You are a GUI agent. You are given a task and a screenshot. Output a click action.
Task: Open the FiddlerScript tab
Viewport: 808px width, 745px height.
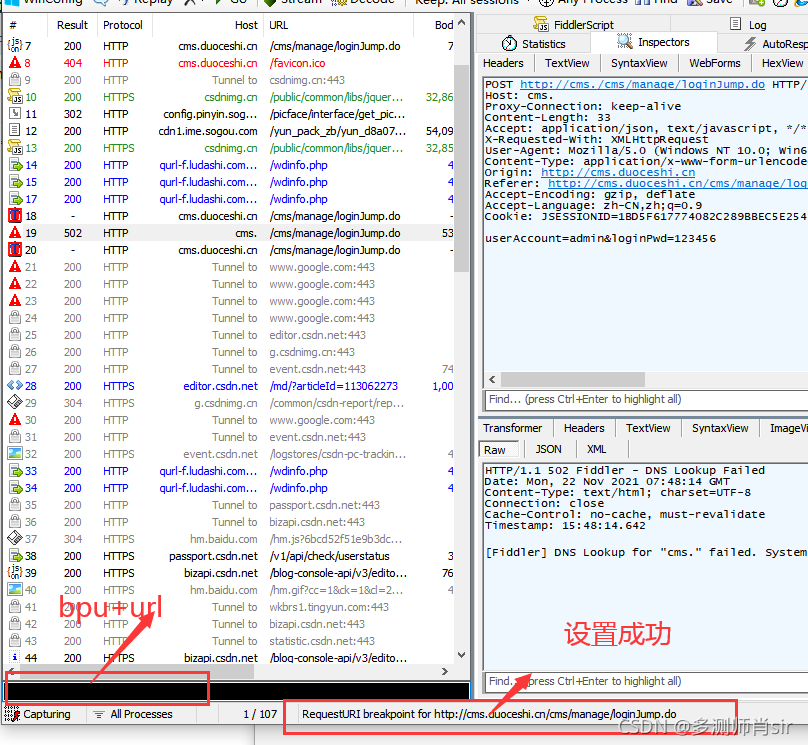pos(573,24)
